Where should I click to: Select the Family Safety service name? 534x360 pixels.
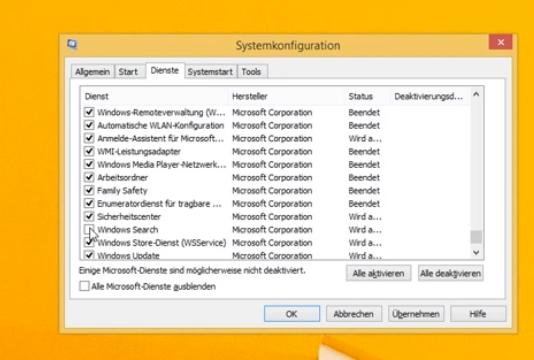pyautogui.click(x=122, y=190)
